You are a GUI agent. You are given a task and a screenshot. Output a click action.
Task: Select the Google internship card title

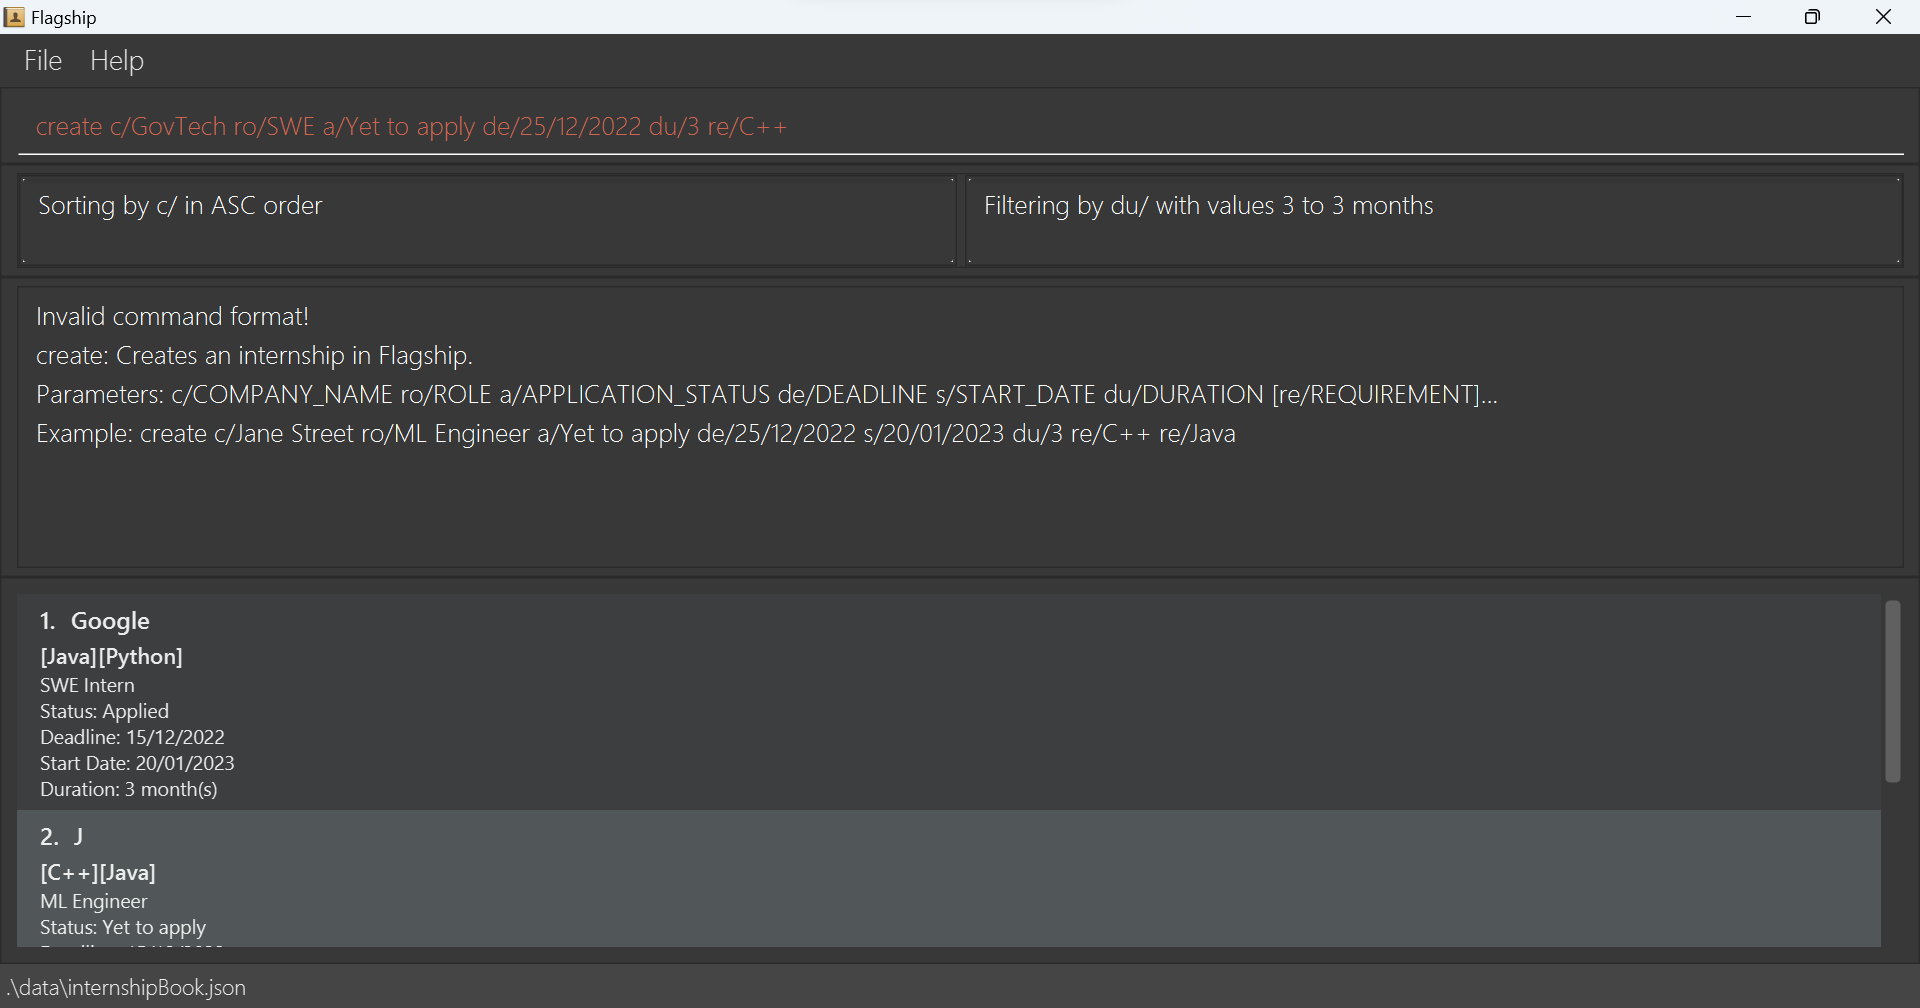click(x=110, y=621)
